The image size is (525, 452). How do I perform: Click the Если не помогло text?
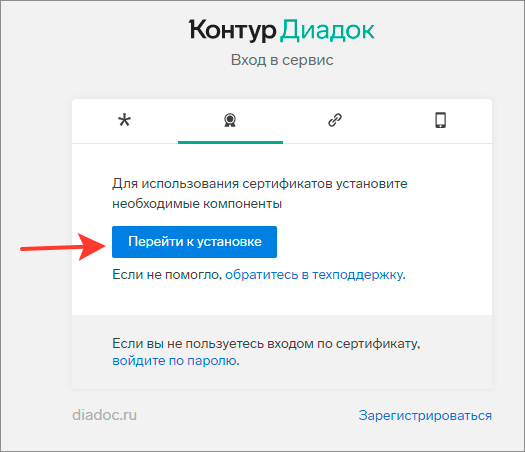167,275
